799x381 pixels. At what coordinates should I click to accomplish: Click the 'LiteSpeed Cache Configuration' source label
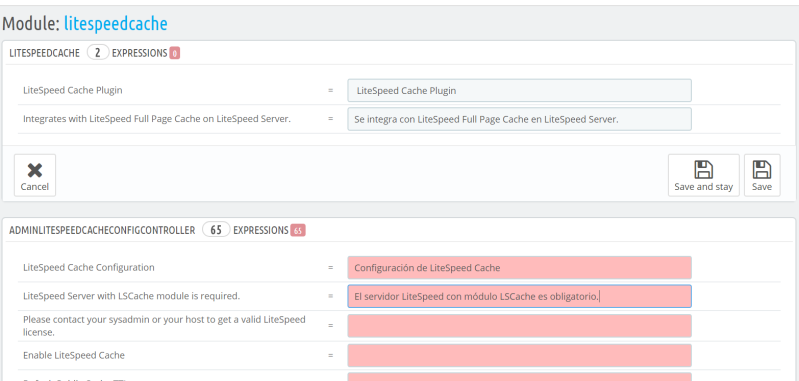pos(89,267)
